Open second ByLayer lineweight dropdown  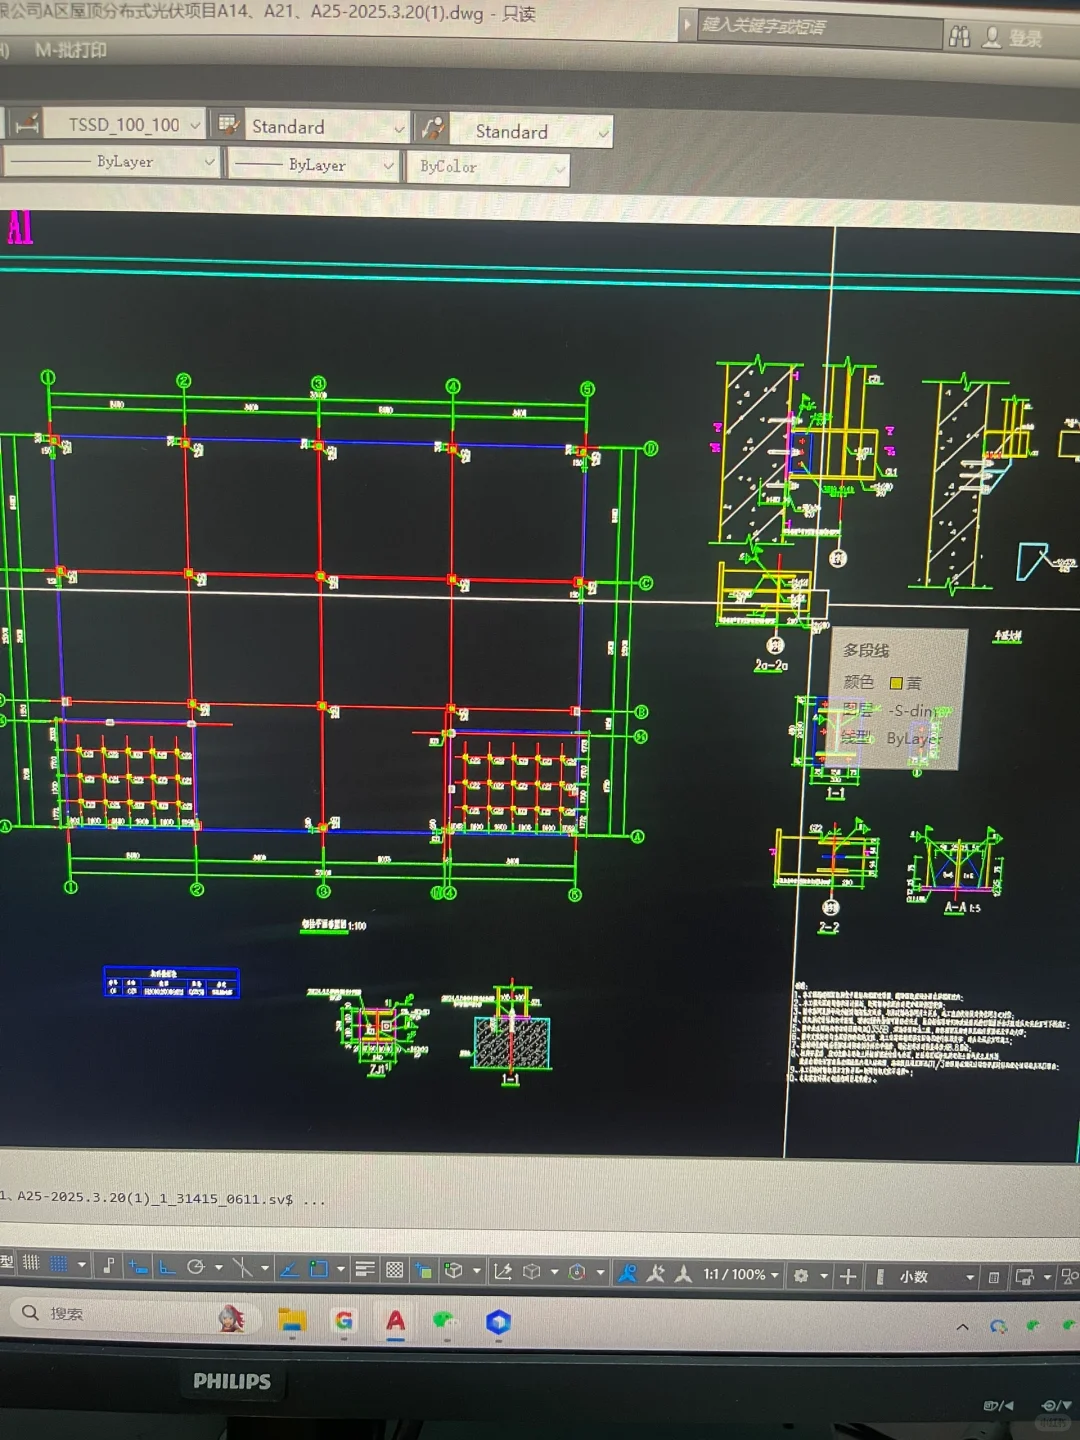point(389,165)
